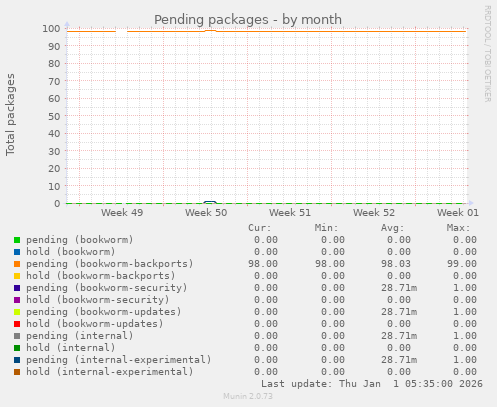Image resolution: width=497 pixels, height=407 pixels.
Task: Click the 'Total packages' axis label
Action: pyautogui.click(x=10, y=115)
